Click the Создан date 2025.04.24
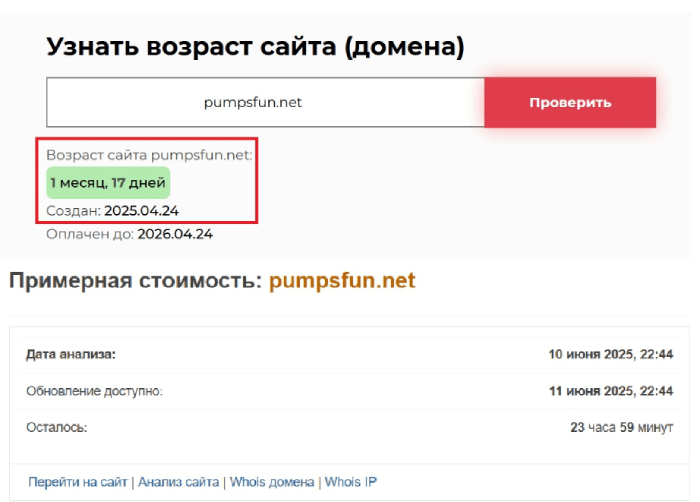The height and width of the screenshot is (502, 700). [141, 212]
